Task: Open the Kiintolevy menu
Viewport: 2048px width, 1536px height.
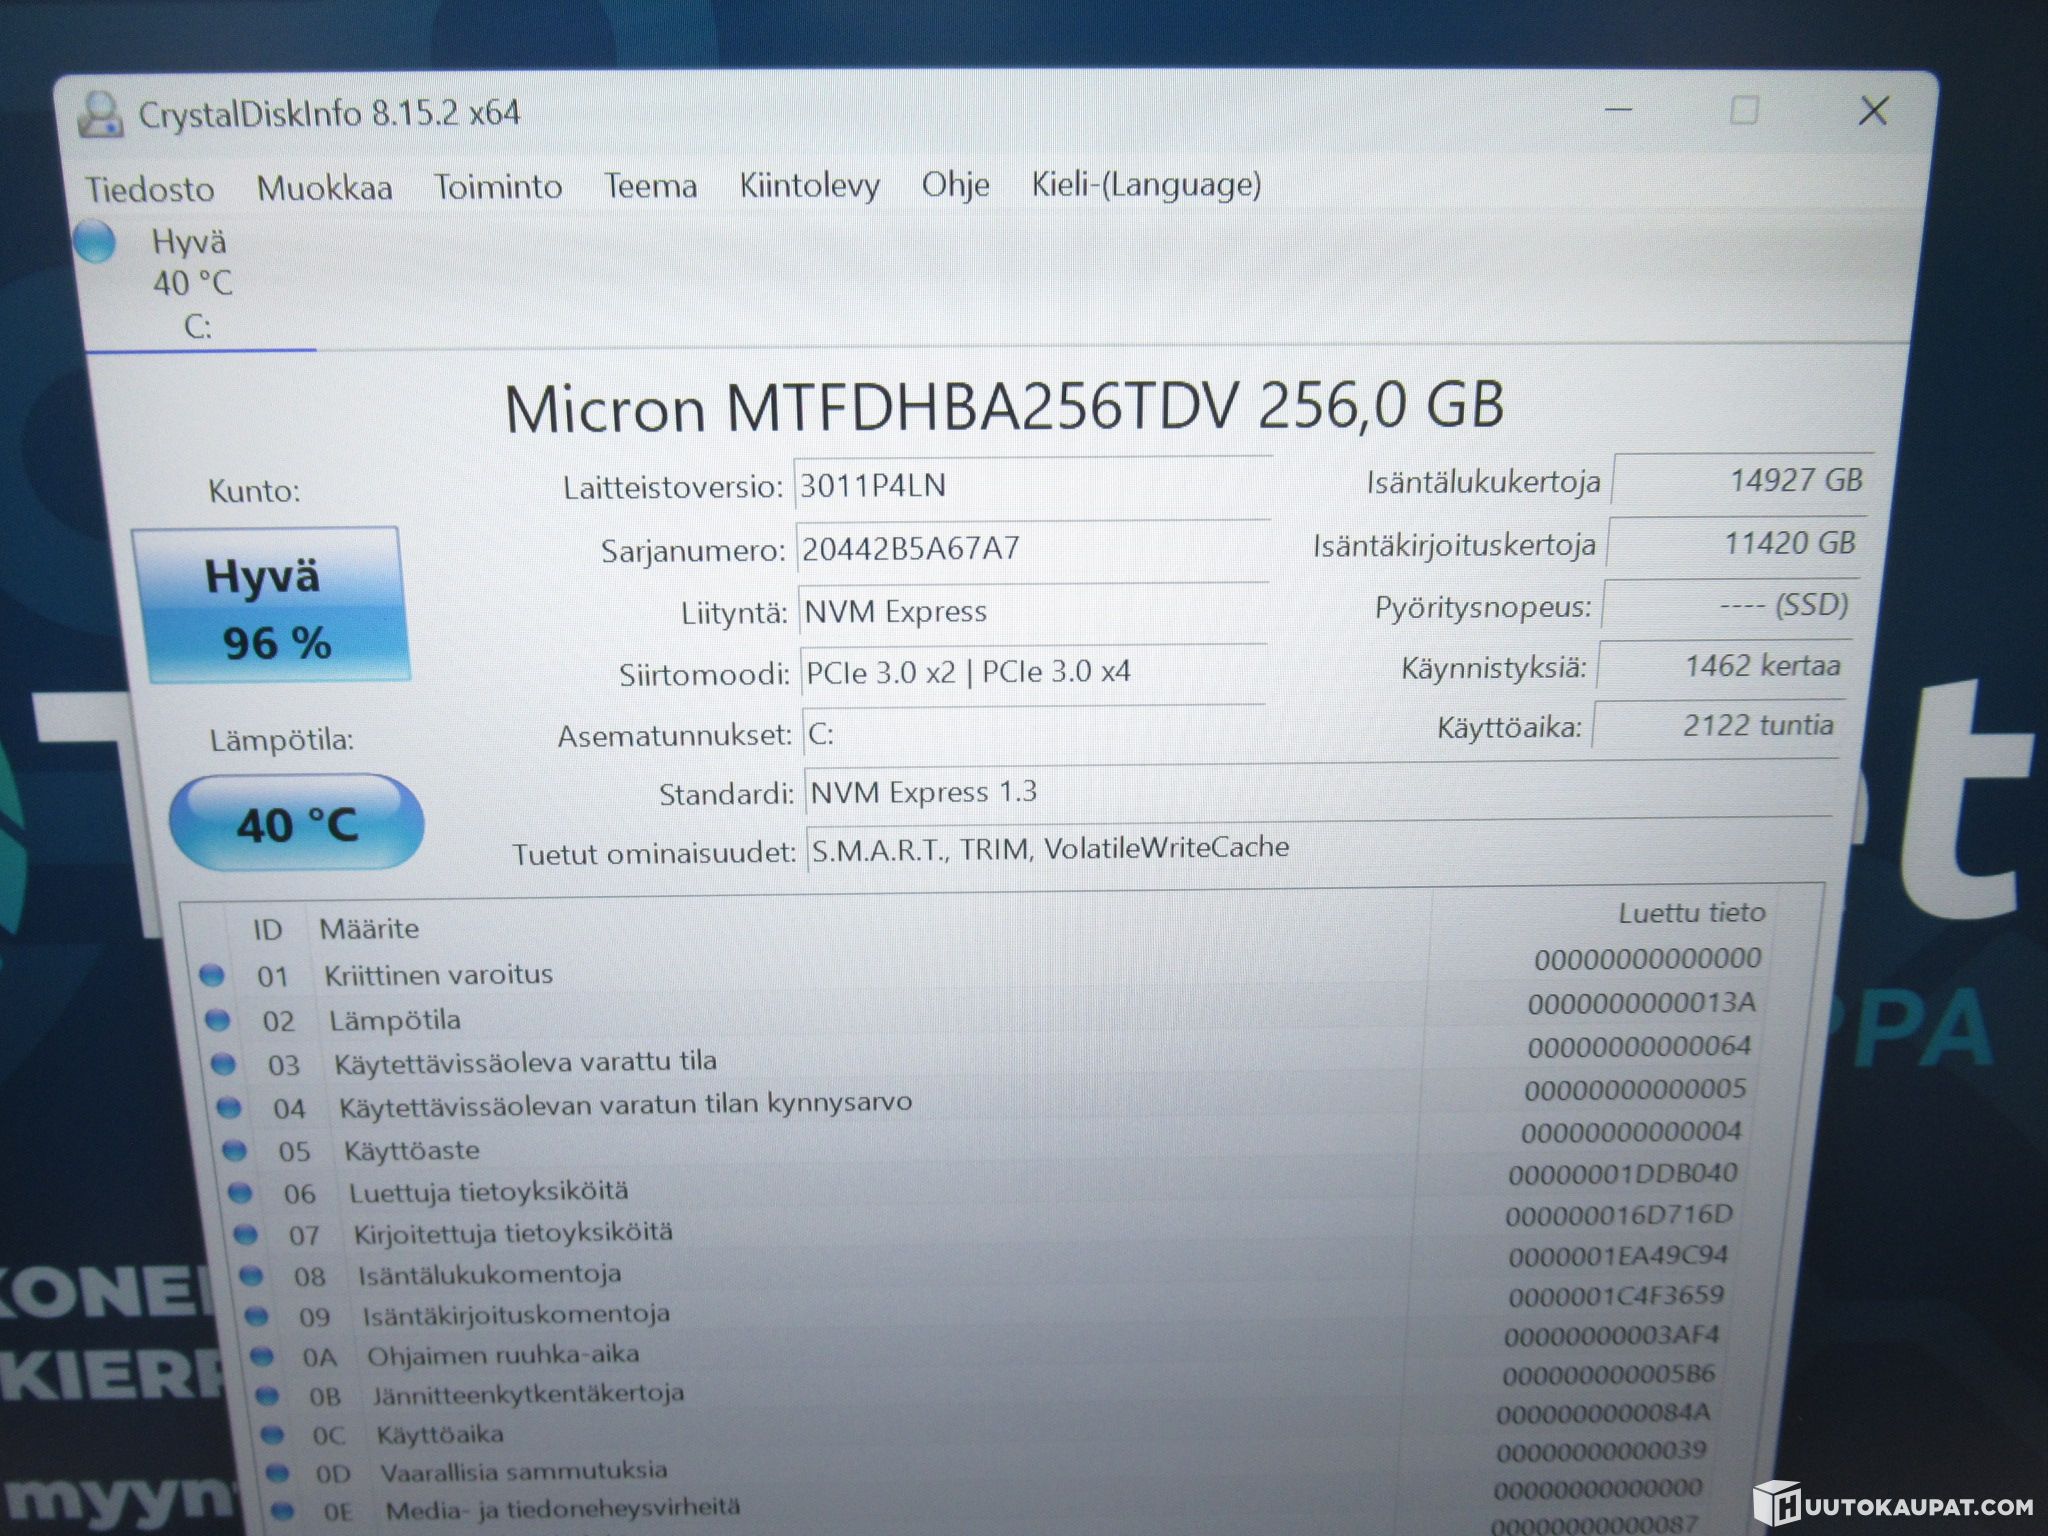Action: (x=810, y=186)
